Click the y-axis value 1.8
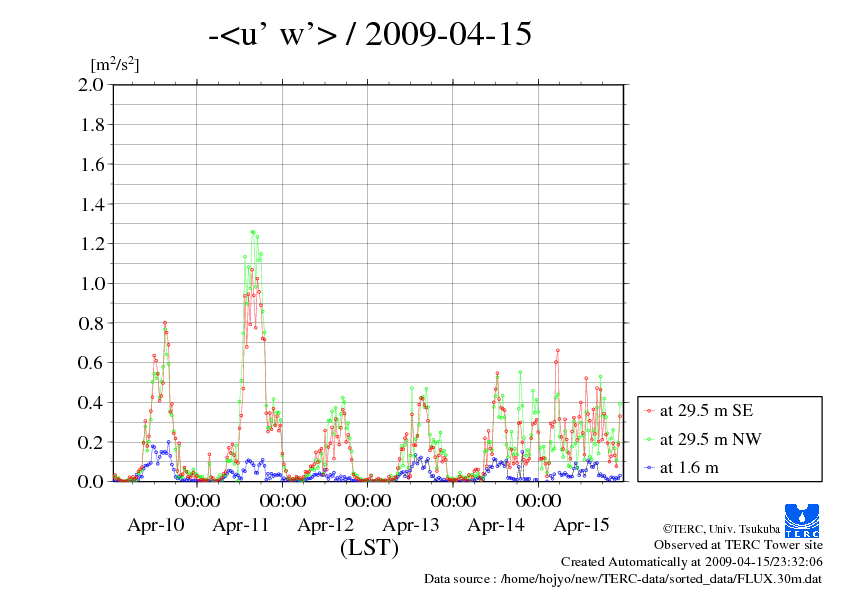Viewport: 842px width, 595px height. click(x=92, y=125)
